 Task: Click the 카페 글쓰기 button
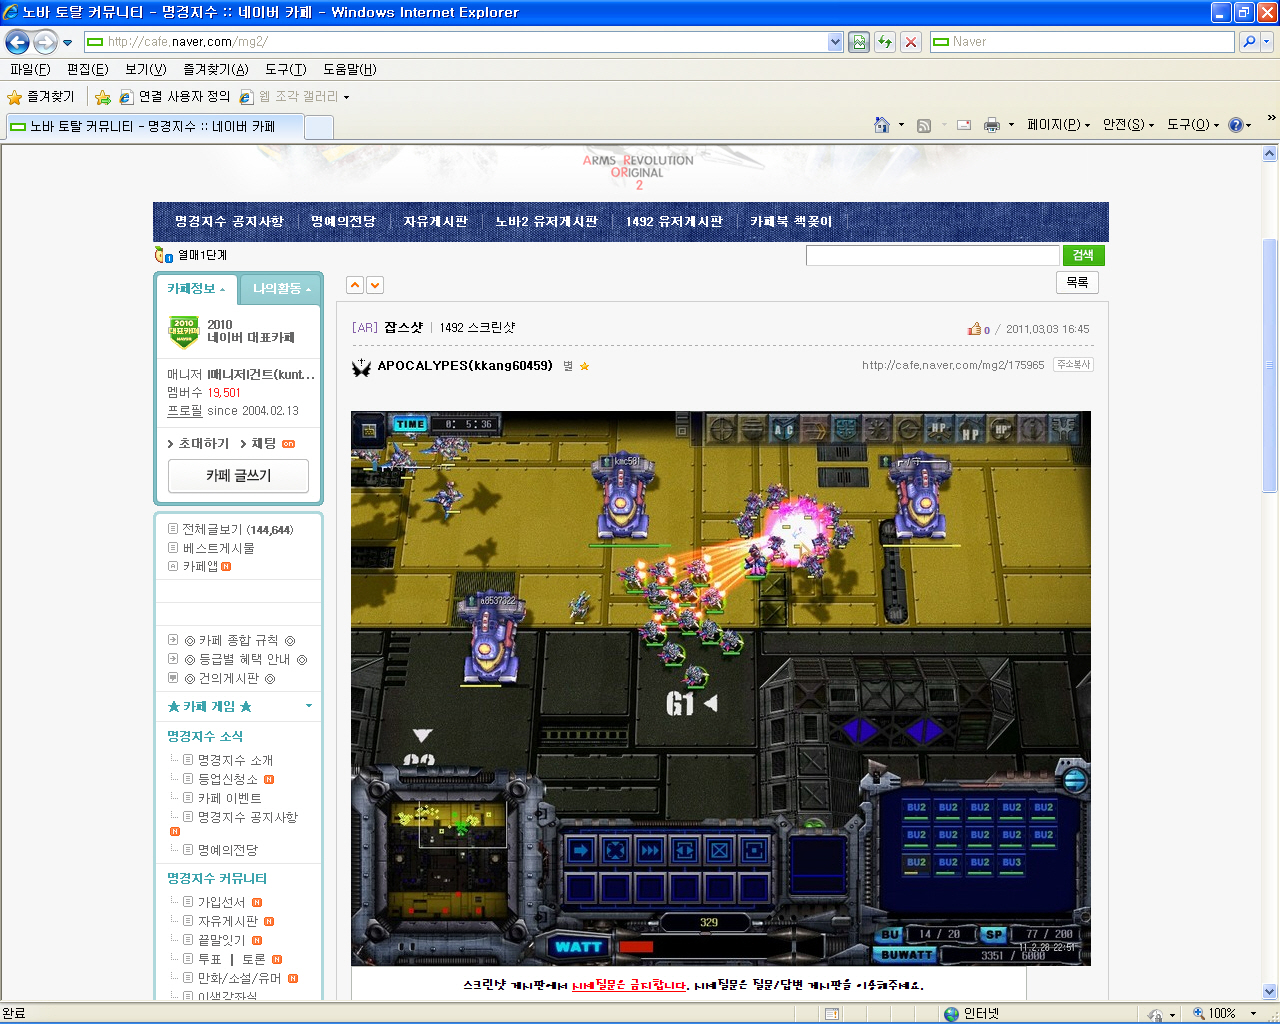[238, 476]
